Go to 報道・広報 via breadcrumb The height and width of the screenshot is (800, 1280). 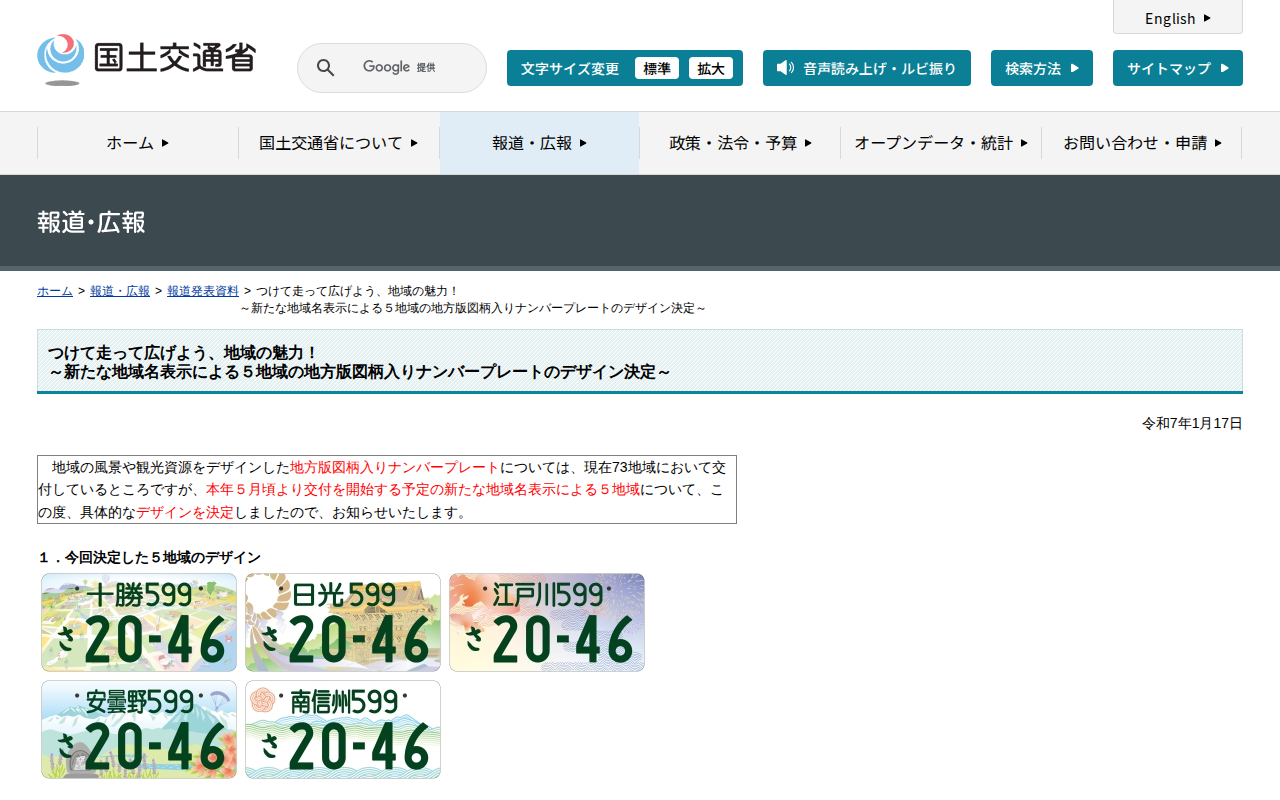[x=120, y=291]
